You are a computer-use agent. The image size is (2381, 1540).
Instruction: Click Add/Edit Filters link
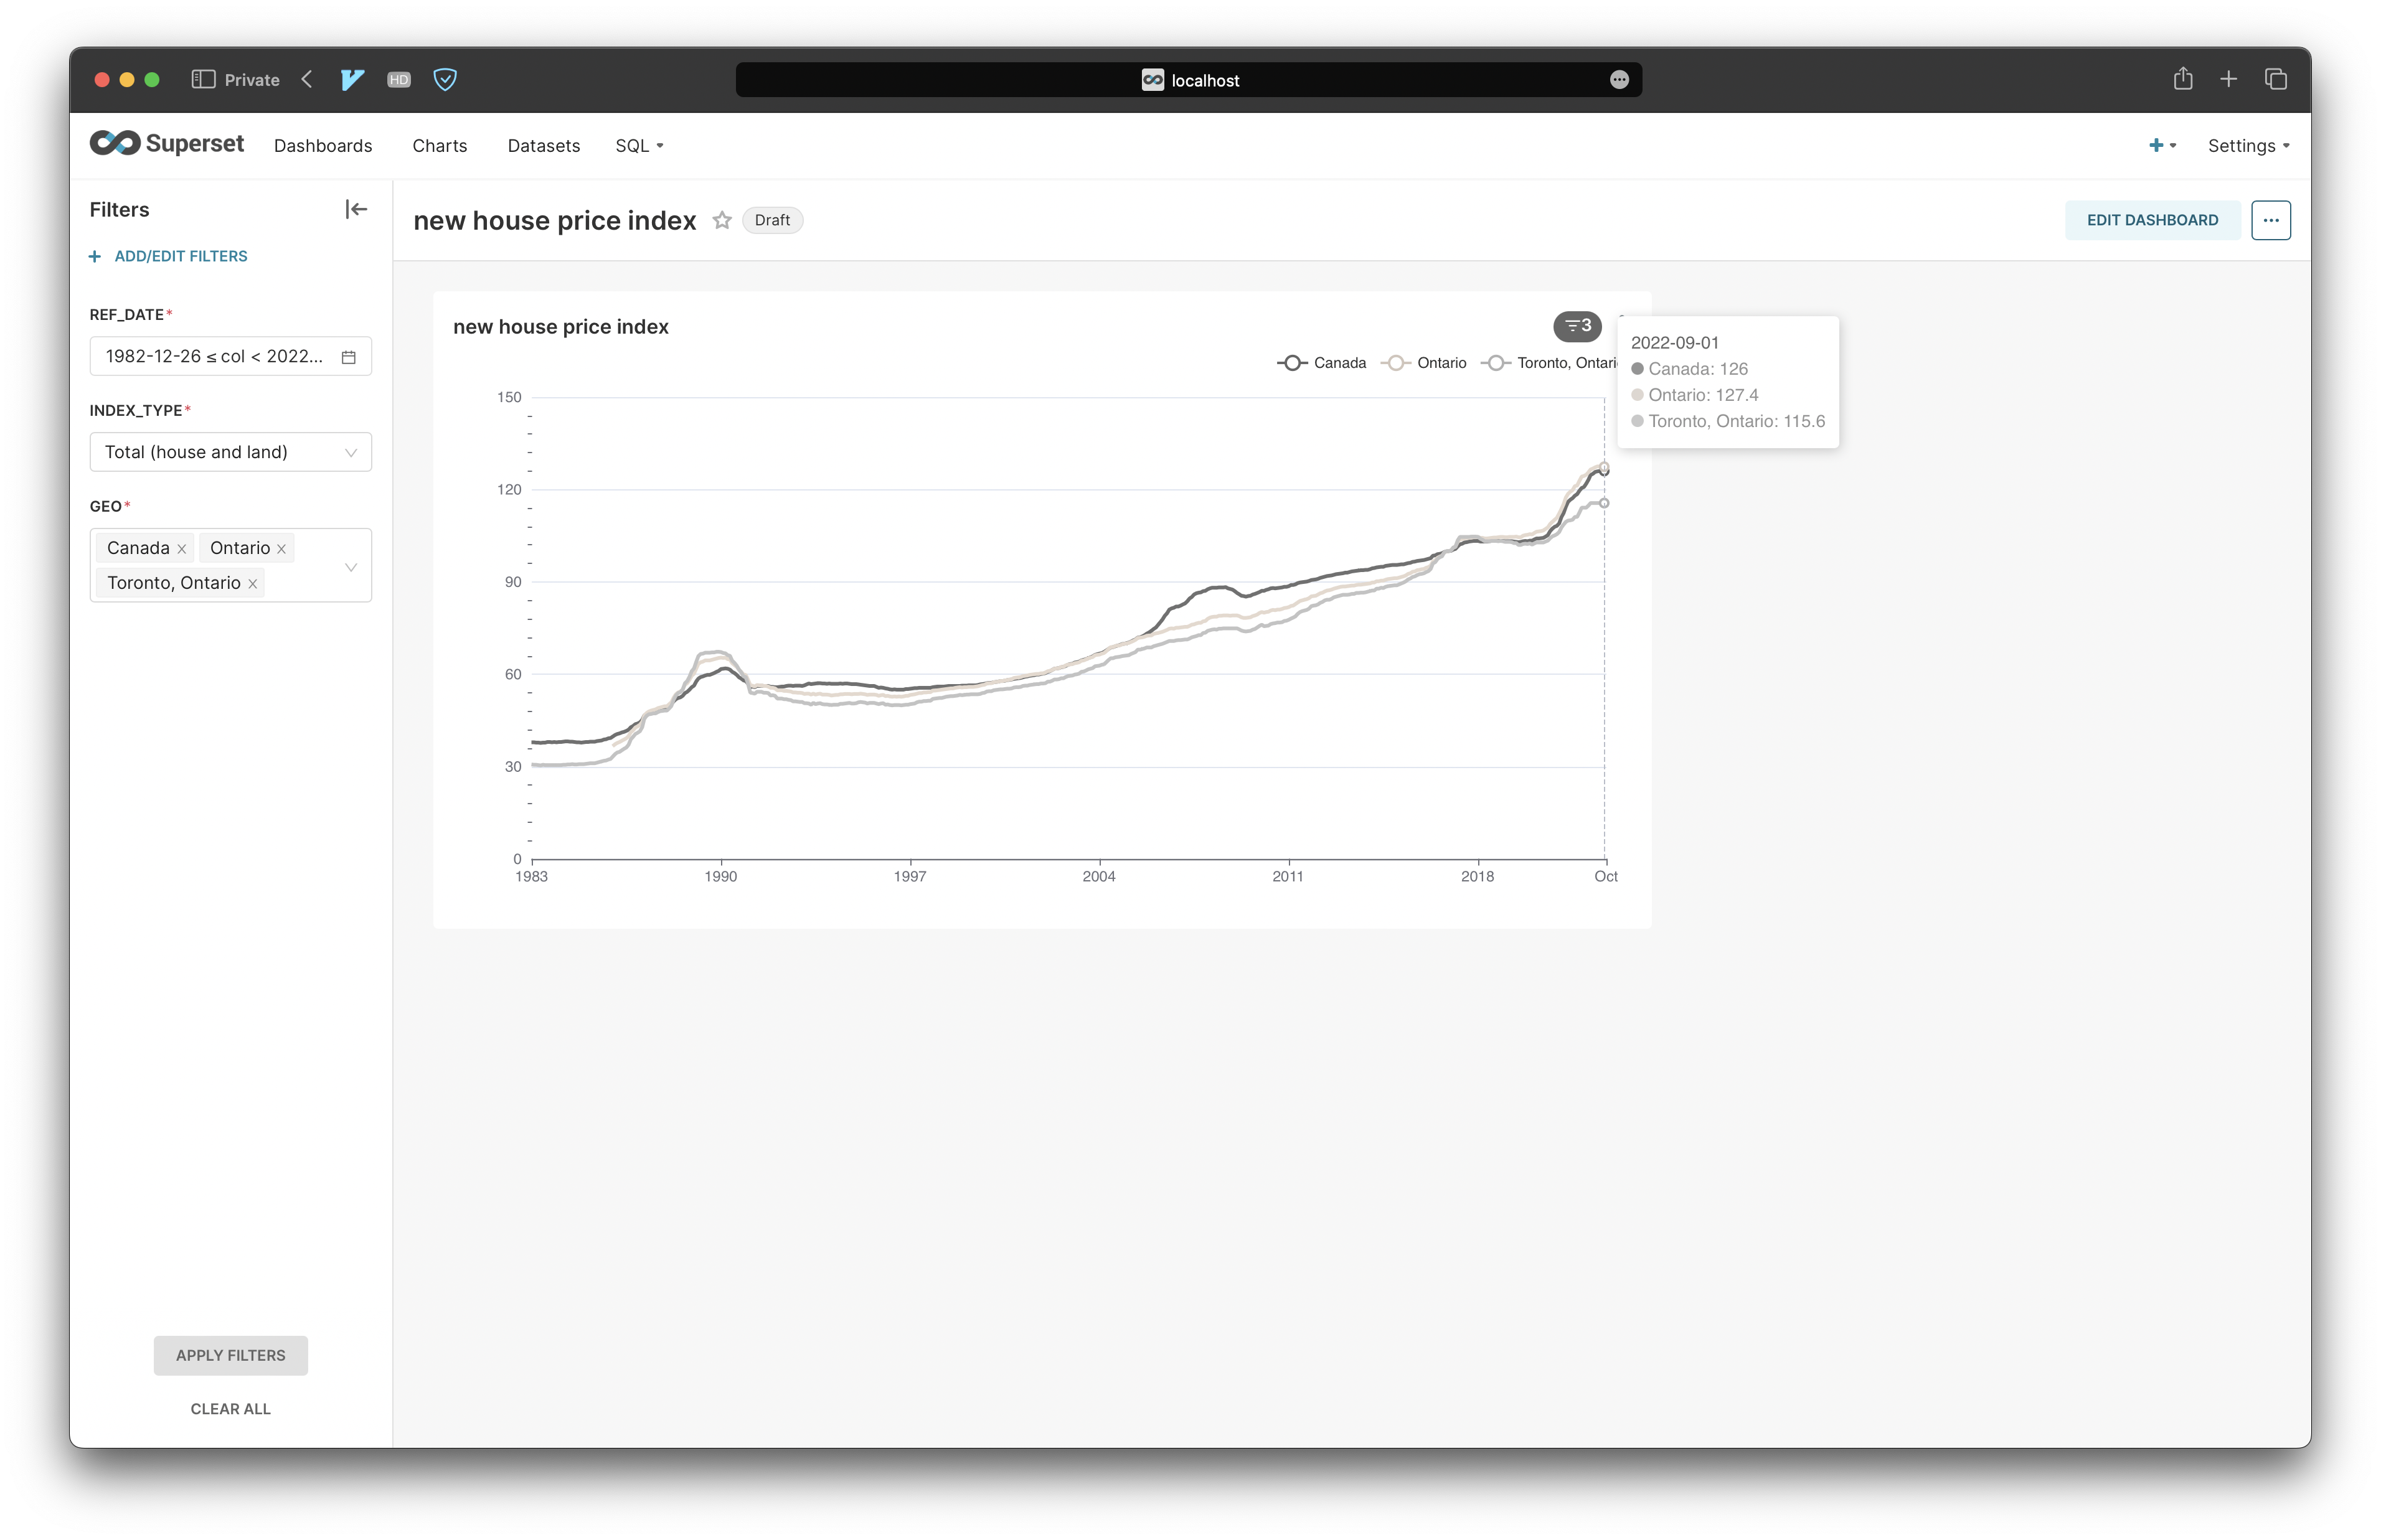point(180,256)
